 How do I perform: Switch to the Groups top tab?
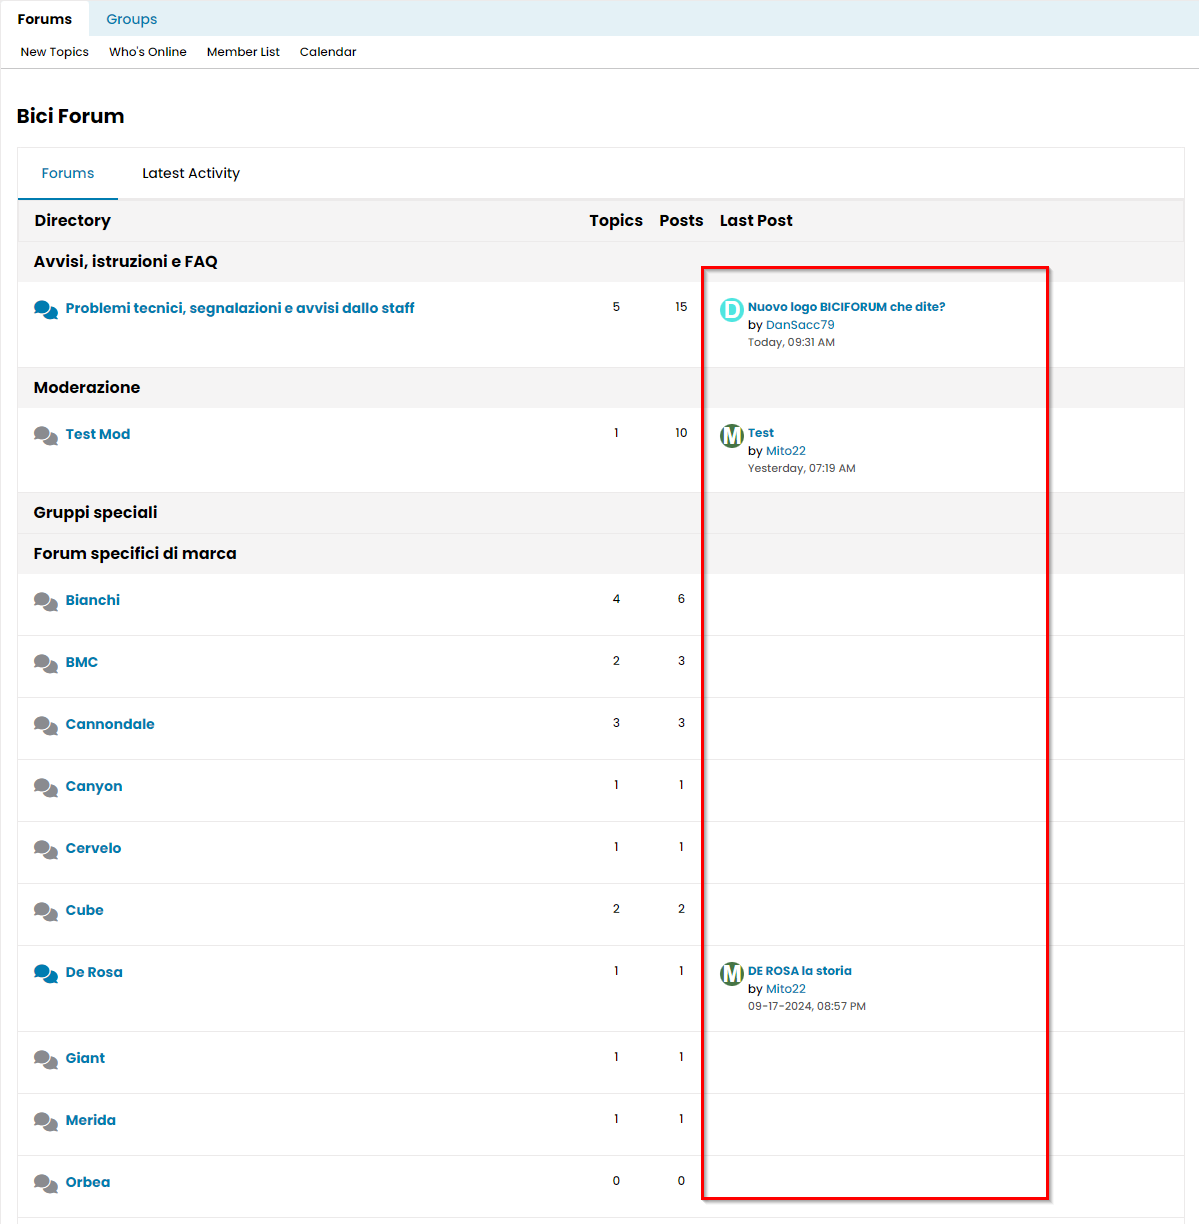click(x=132, y=19)
